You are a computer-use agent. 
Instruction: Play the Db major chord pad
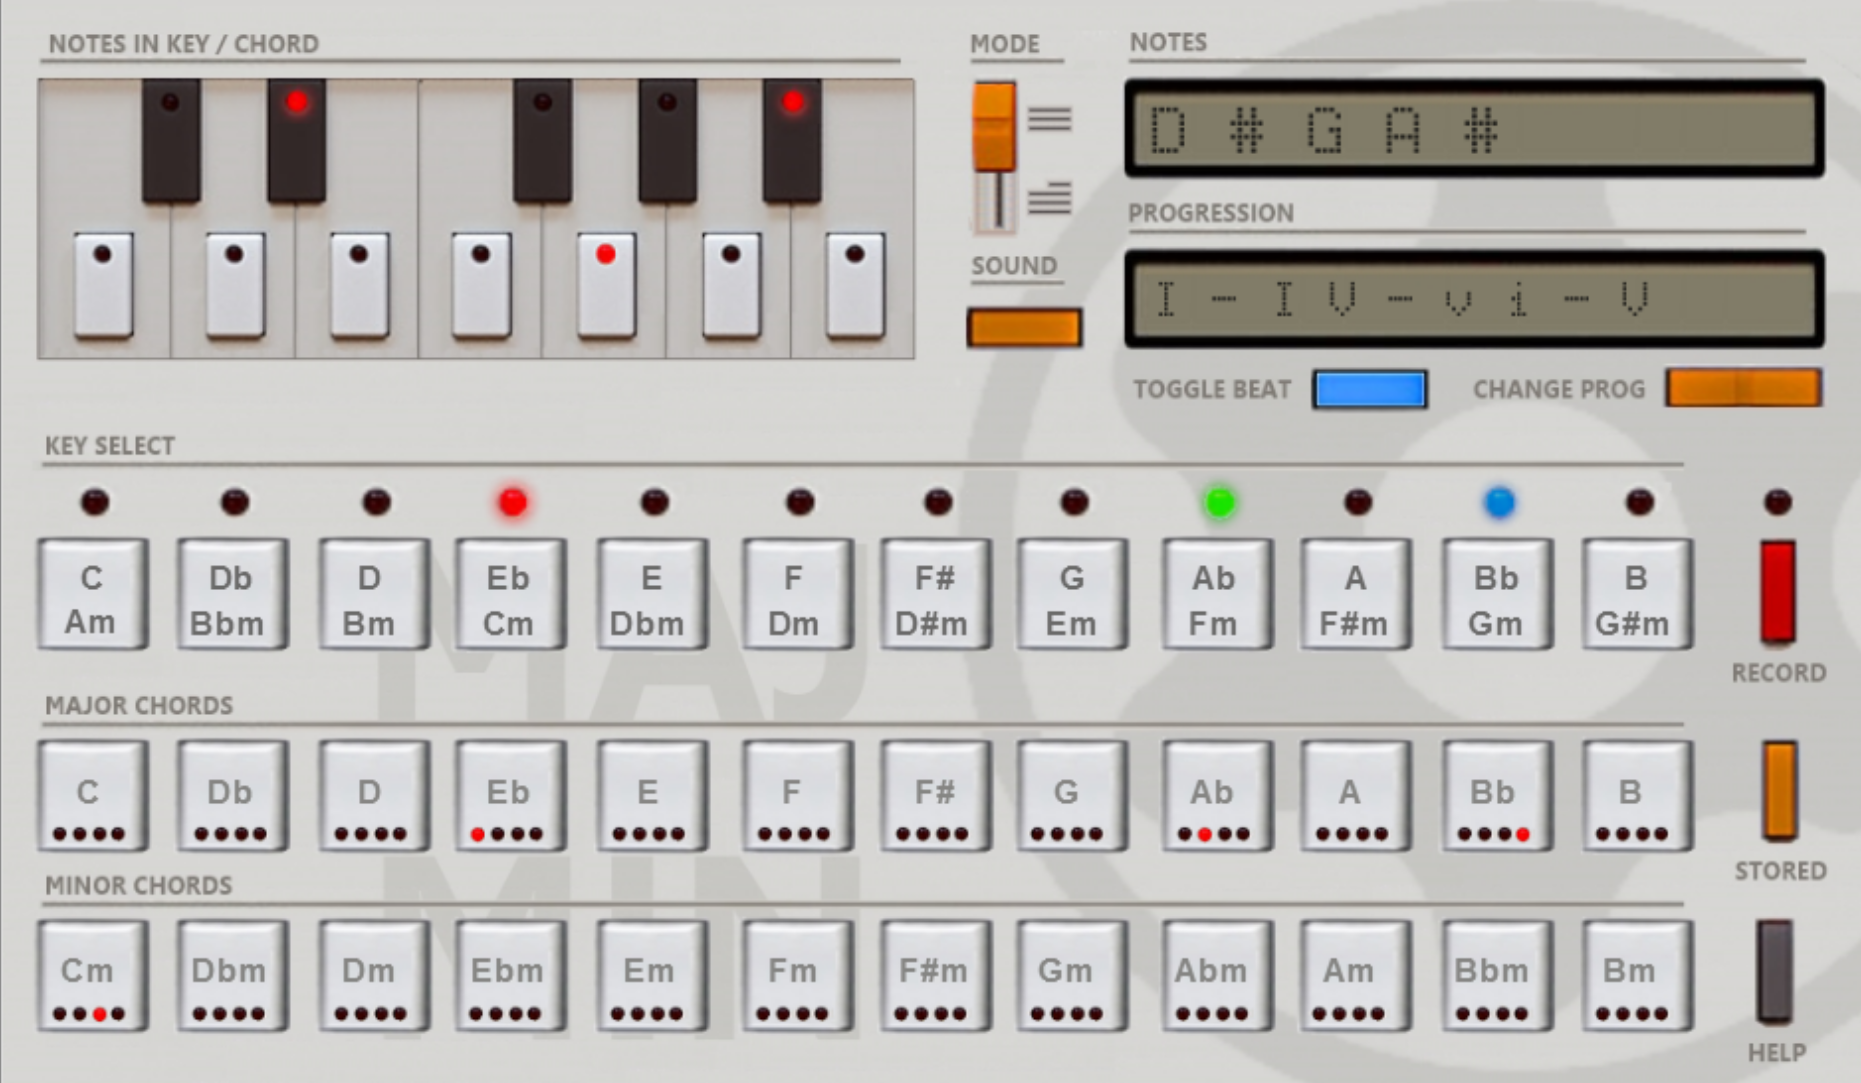coord(233,796)
